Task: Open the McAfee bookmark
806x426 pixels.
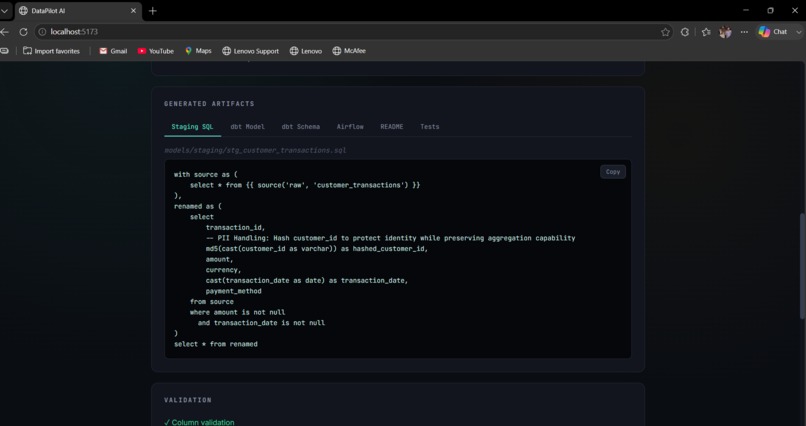Action: coord(349,51)
